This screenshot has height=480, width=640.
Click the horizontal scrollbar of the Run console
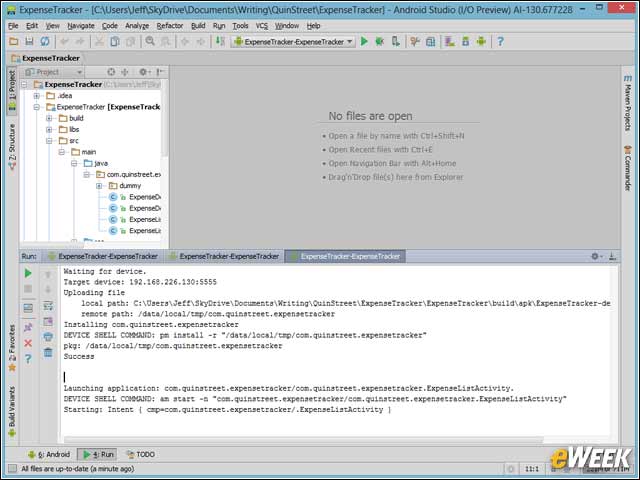(x=303, y=440)
